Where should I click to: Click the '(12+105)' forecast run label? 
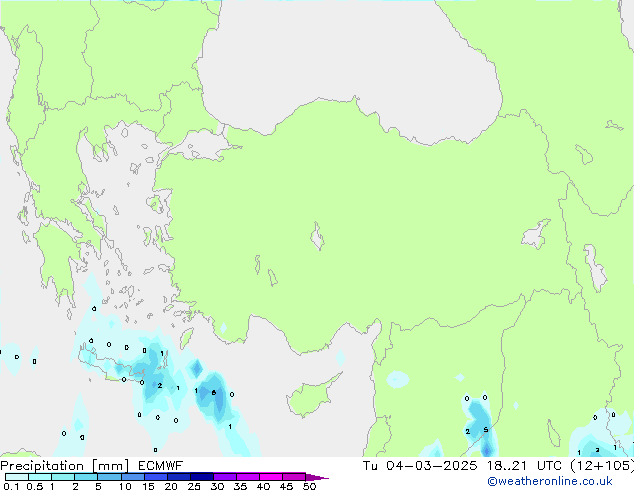[x=602, y=466]
